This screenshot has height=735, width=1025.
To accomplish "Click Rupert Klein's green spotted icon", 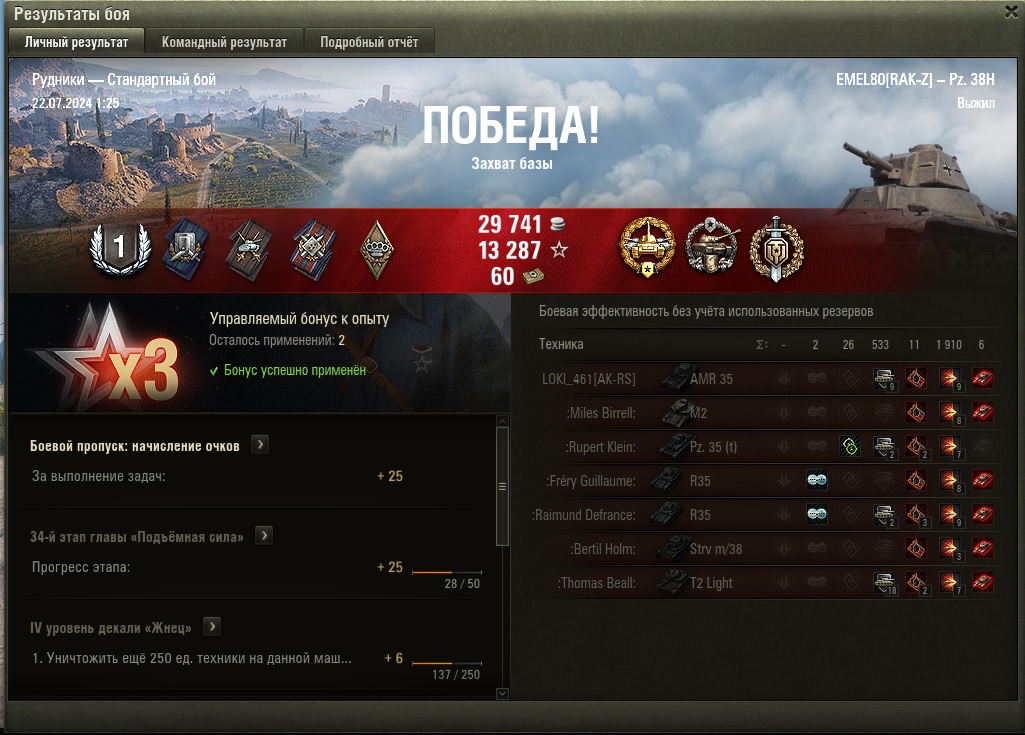I will 849,447.
